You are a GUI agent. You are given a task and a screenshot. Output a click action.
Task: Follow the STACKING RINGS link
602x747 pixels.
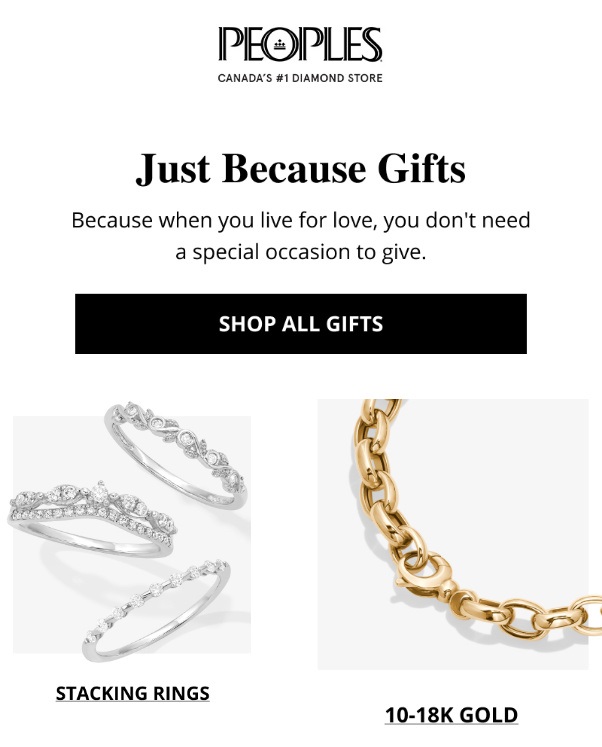pyautogui.click(x=132, y=693)
